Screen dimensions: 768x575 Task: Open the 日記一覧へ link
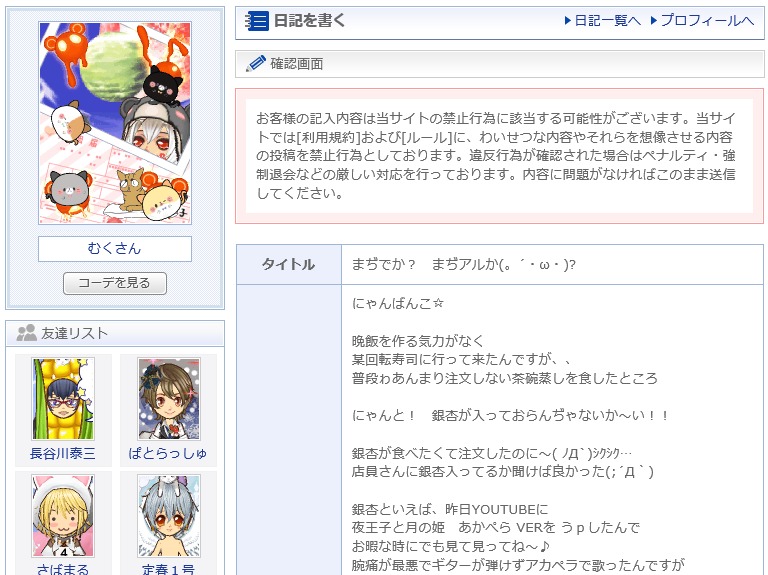(607, 21)
